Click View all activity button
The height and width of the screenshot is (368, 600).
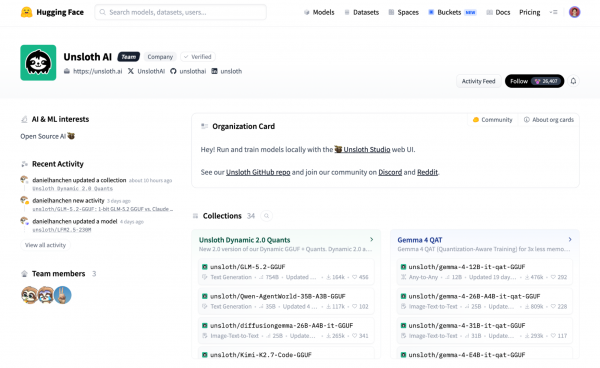click(46, 245)
